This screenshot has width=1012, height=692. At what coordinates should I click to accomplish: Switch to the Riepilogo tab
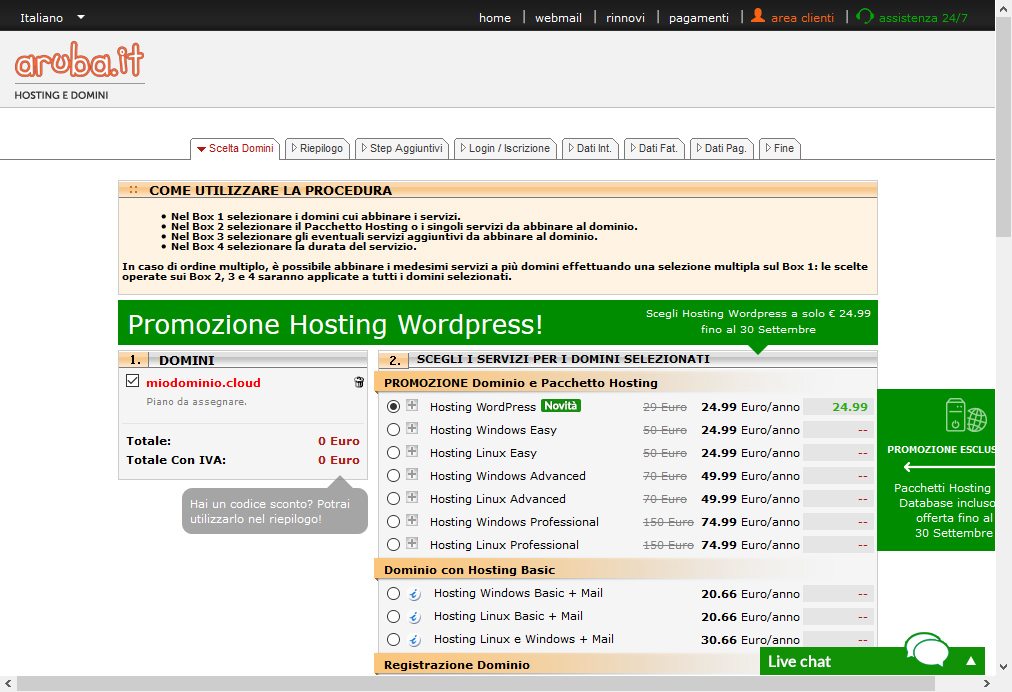tap(316, 148)
